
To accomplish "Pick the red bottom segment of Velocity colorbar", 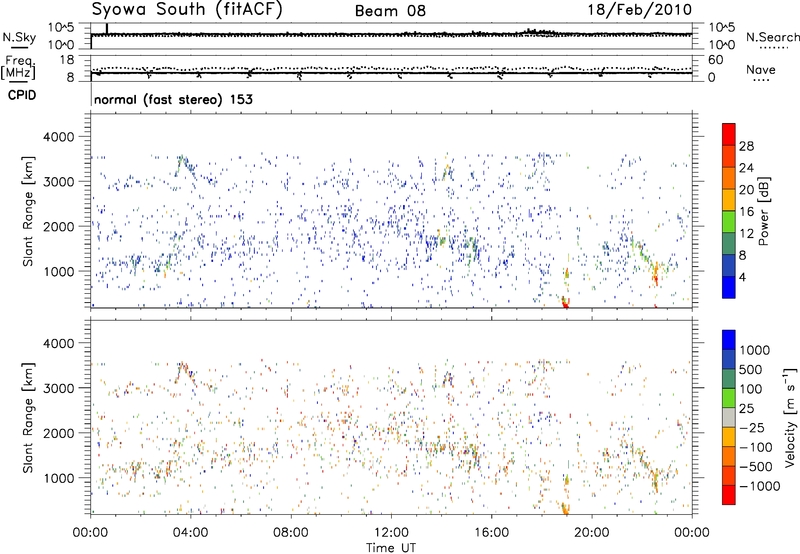I will (729, 495).
